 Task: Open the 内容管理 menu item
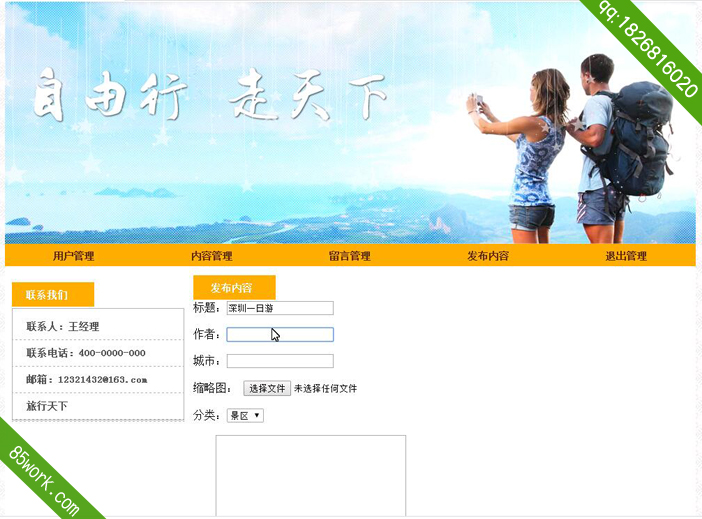[x=212, y=256]
